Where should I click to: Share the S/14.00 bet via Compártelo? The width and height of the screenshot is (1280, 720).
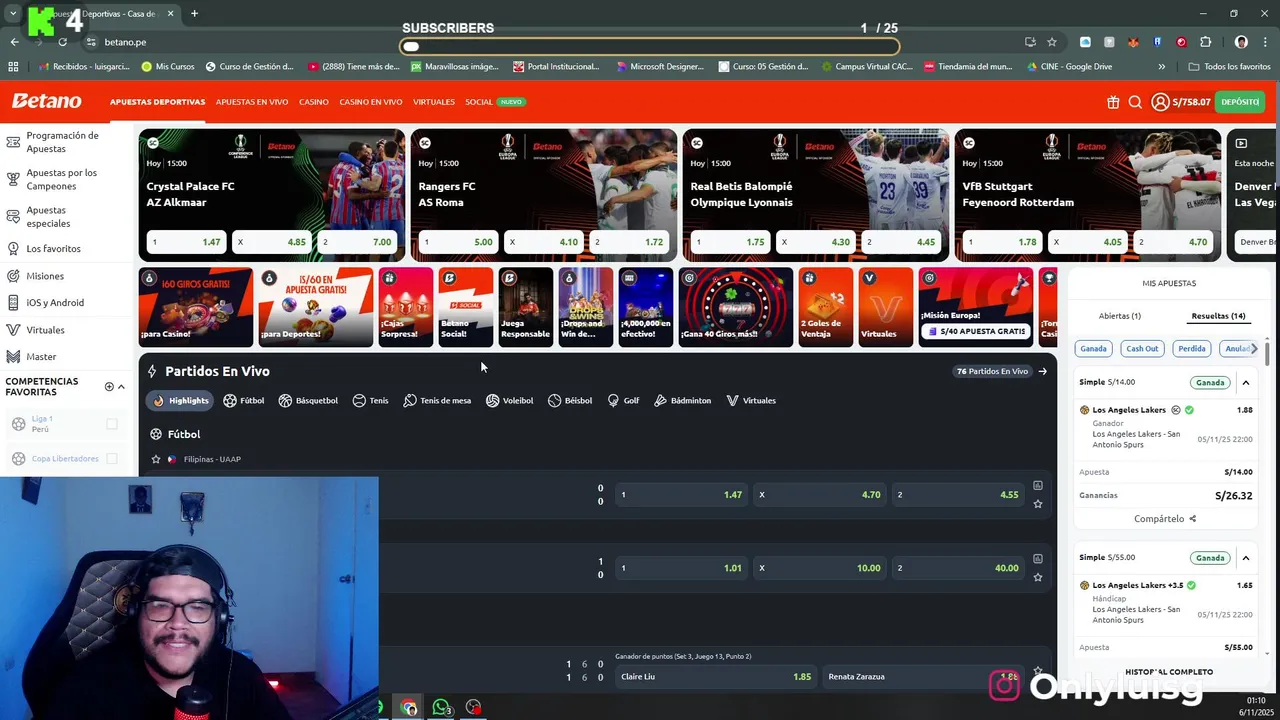[1165, 519]
